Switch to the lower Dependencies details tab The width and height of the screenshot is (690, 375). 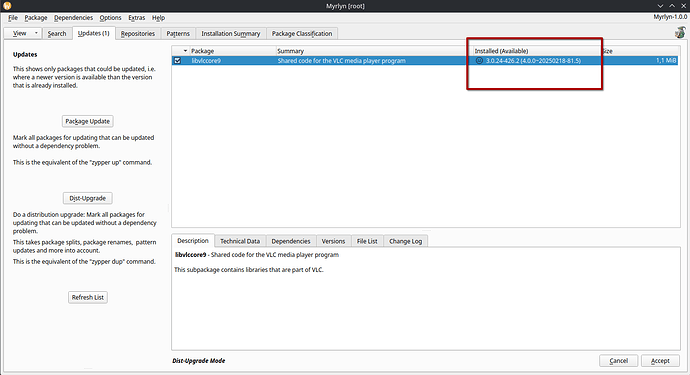pyautogui.click(x=291, y=241)
